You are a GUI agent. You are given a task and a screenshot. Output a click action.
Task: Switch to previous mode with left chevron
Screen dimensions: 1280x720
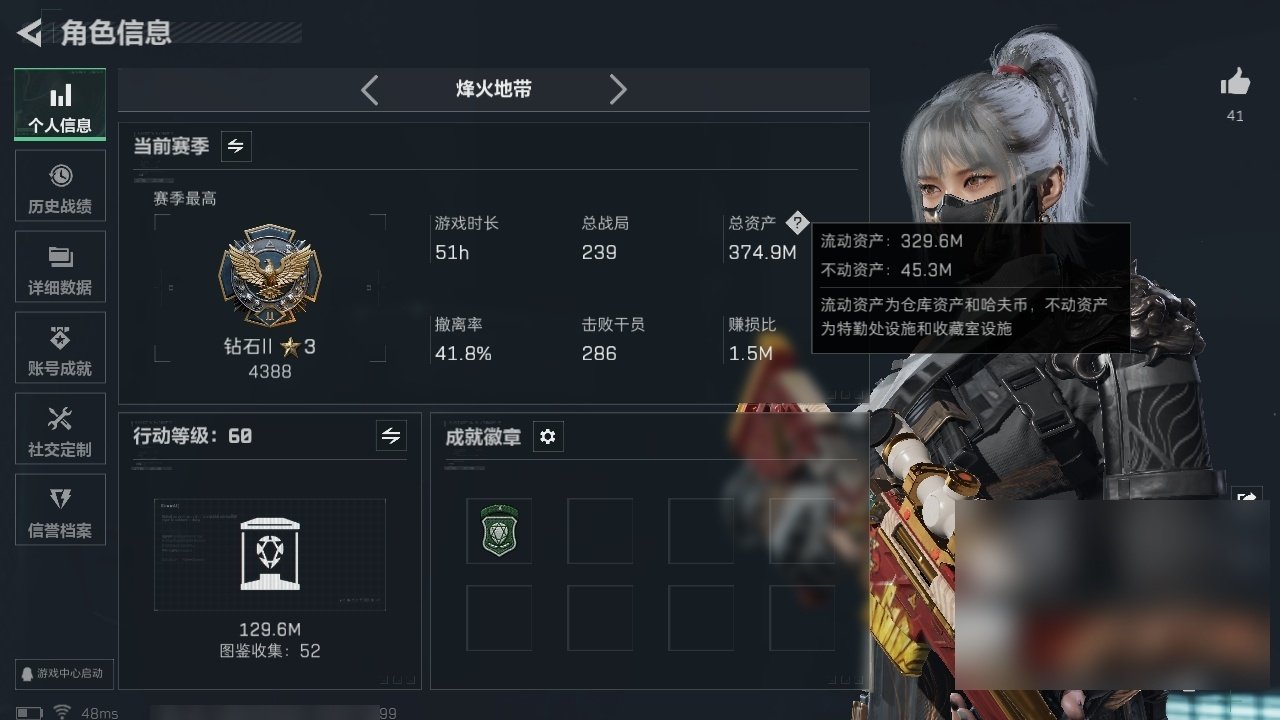coord(369,90)
